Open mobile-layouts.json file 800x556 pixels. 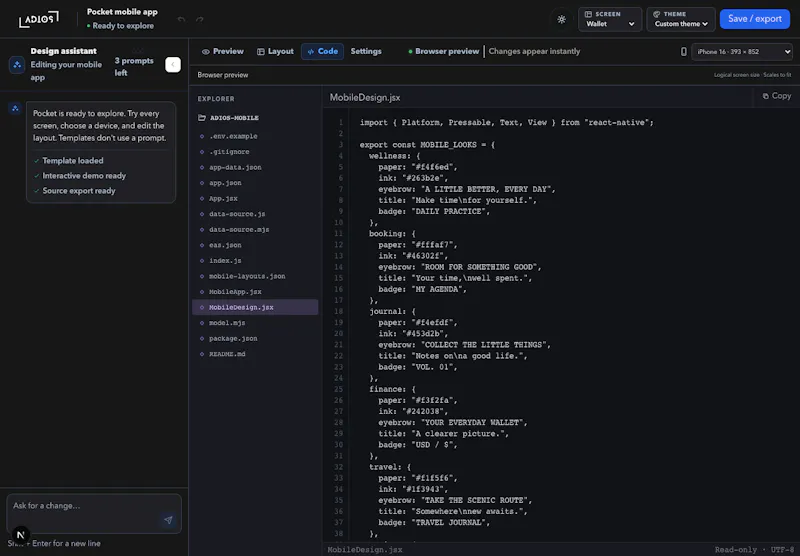pyautogui.click(x=255, y=276)
